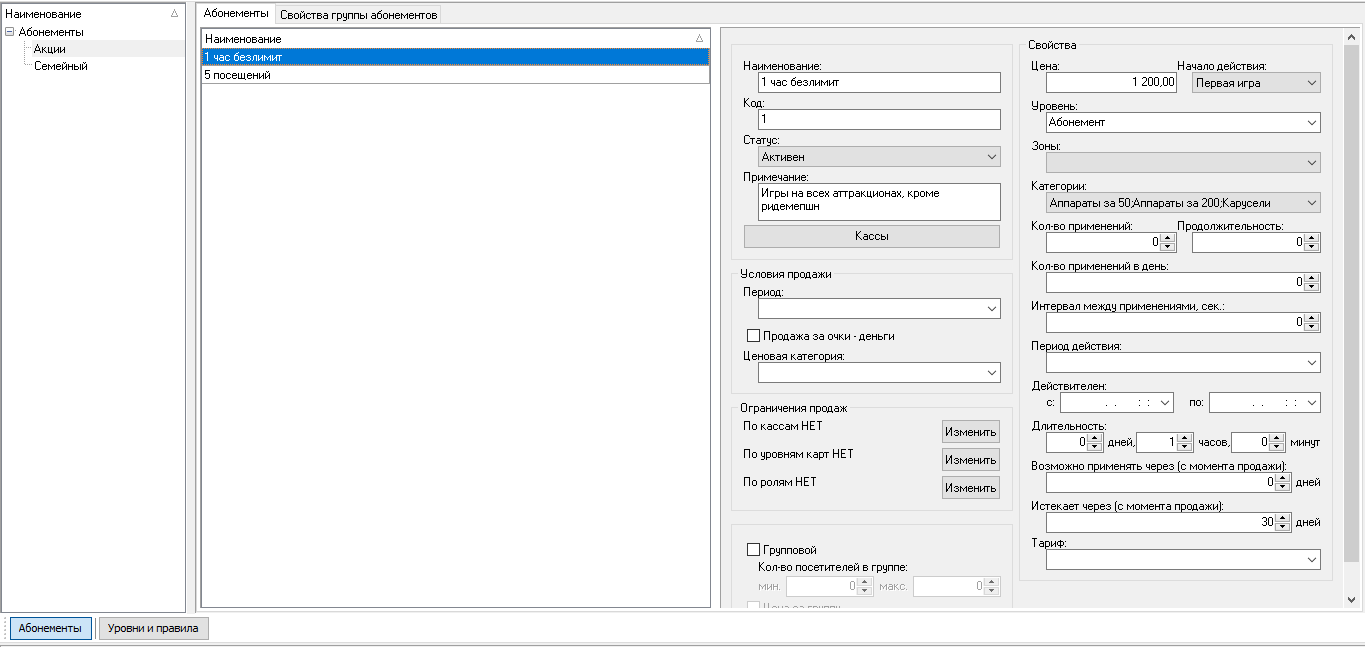Edit the Примечание text area
Screen dimensions: 1365x647
[x=879, y=201]
